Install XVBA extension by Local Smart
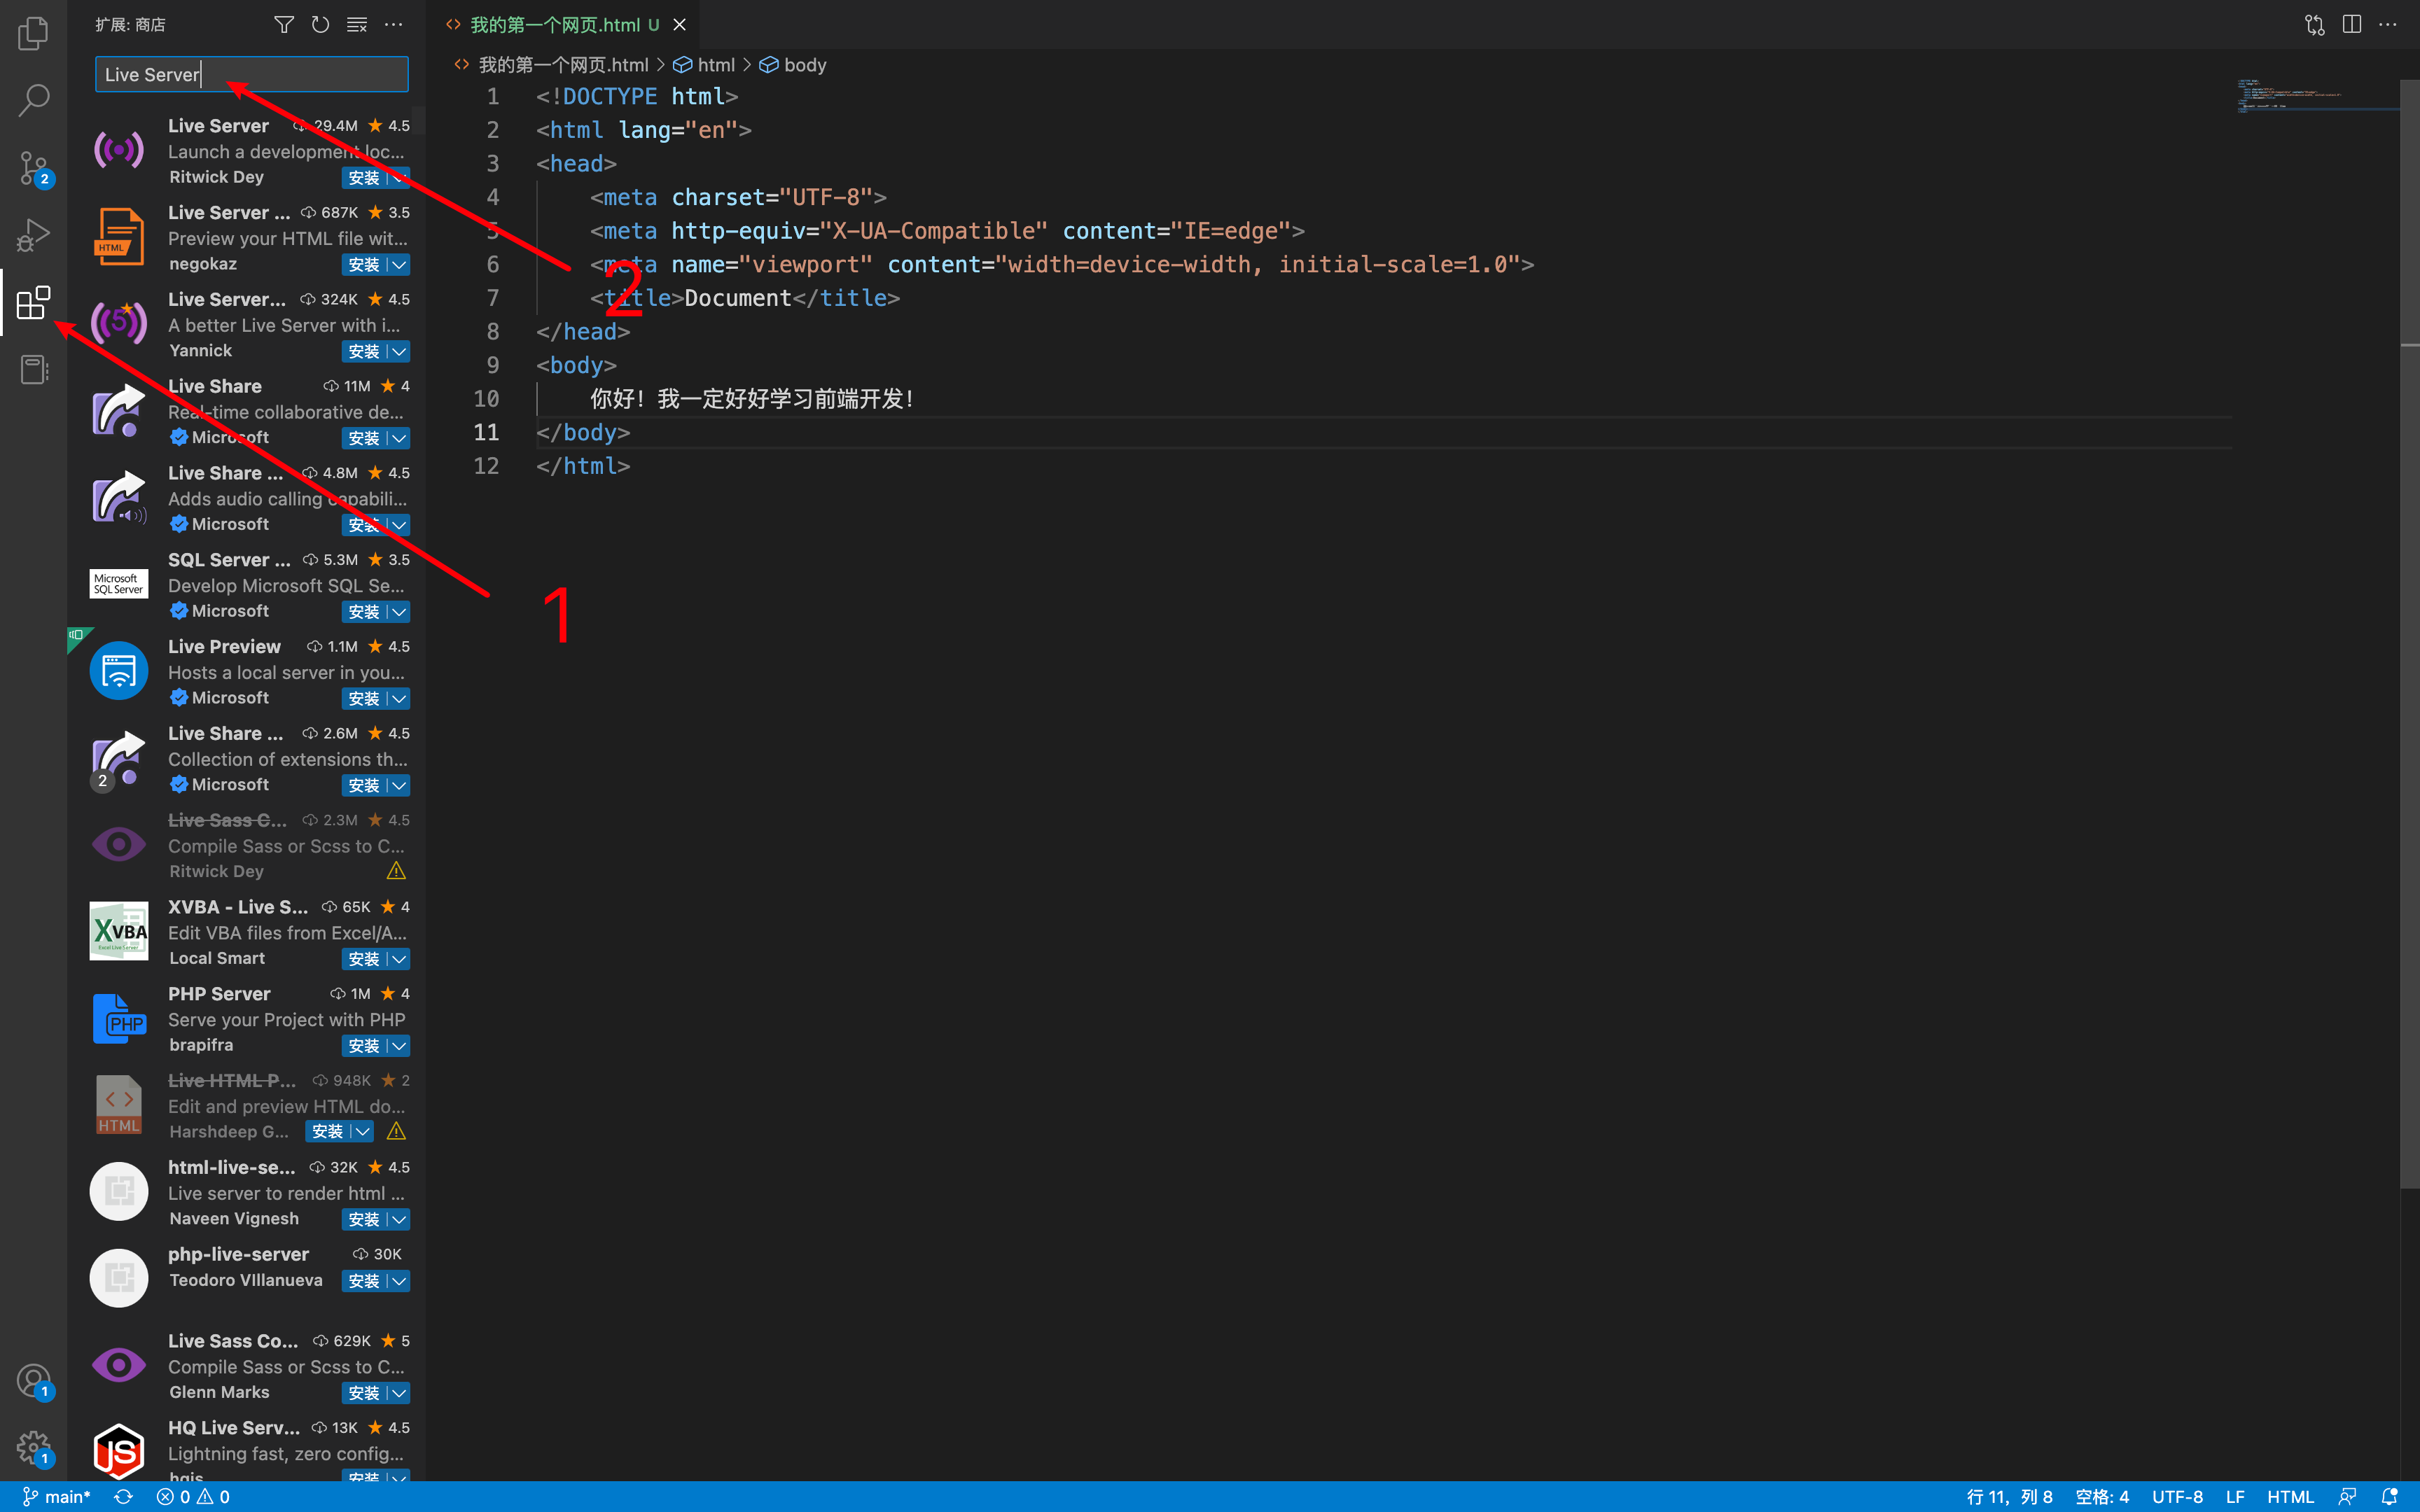 coord(364,959)
